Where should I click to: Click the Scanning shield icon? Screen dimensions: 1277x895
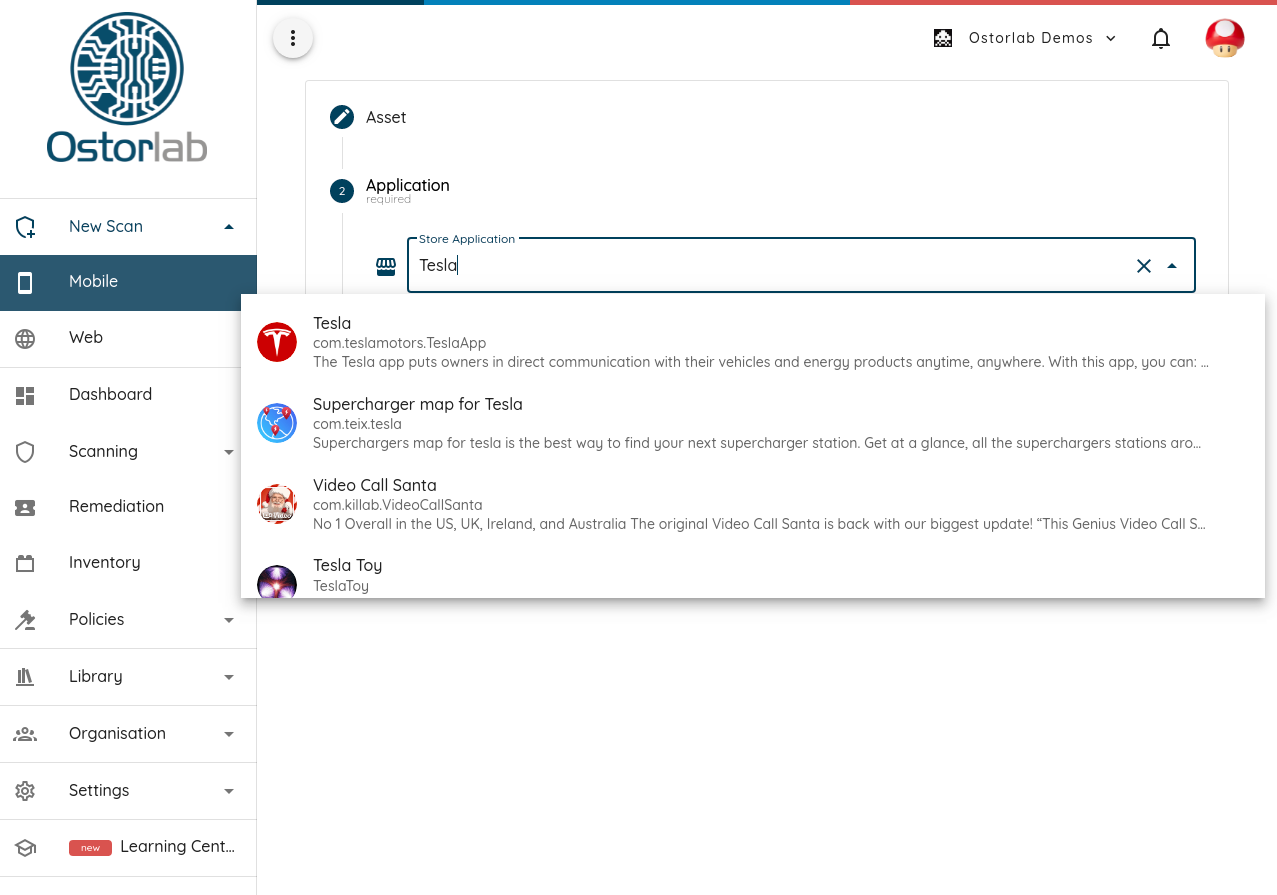point(24,451)
